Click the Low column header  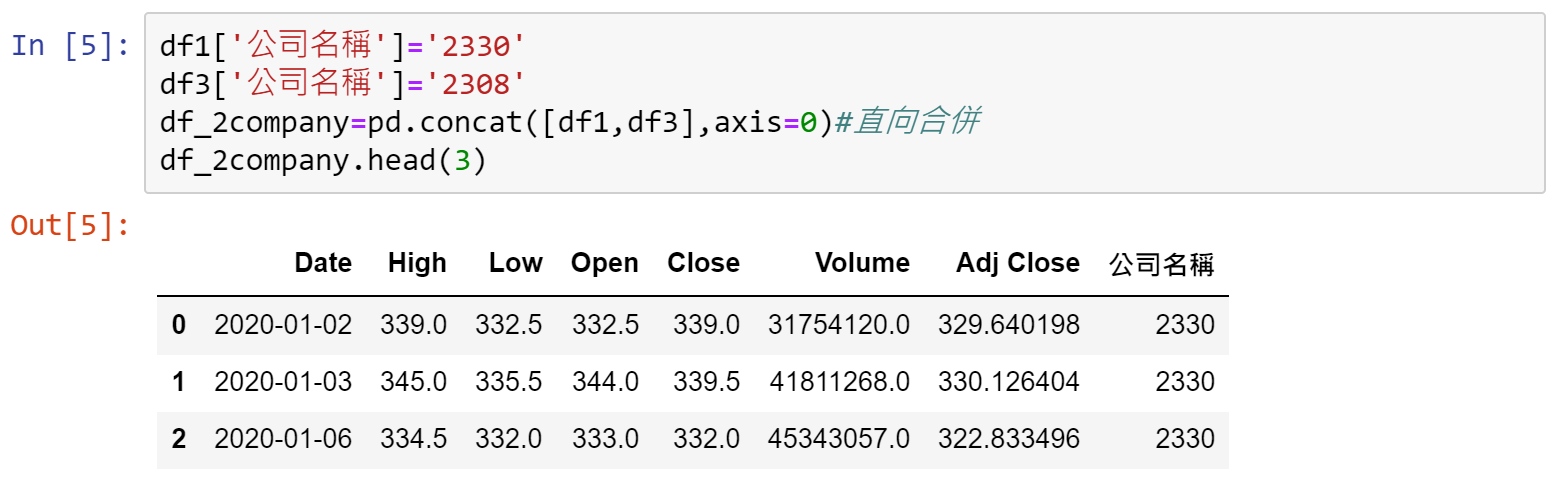(x=516, y=263)
